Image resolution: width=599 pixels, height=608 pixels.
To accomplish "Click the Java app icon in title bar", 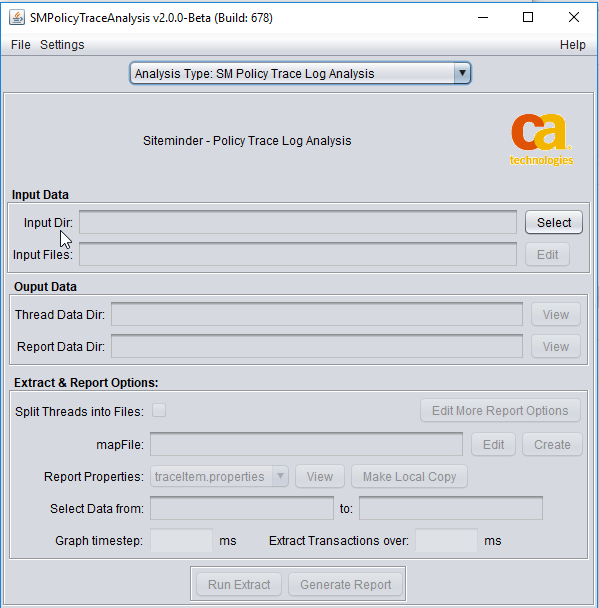I will point(17,17).
